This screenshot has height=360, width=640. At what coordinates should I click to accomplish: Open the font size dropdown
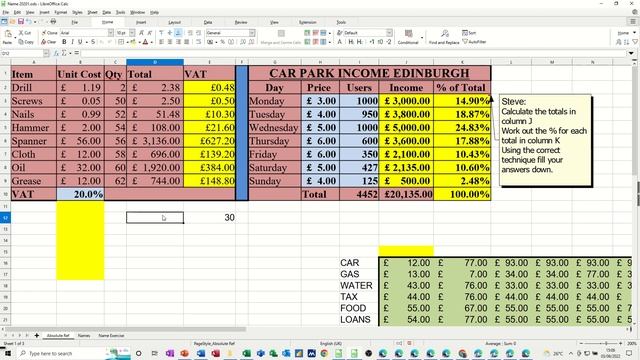(x=132, y=33)
